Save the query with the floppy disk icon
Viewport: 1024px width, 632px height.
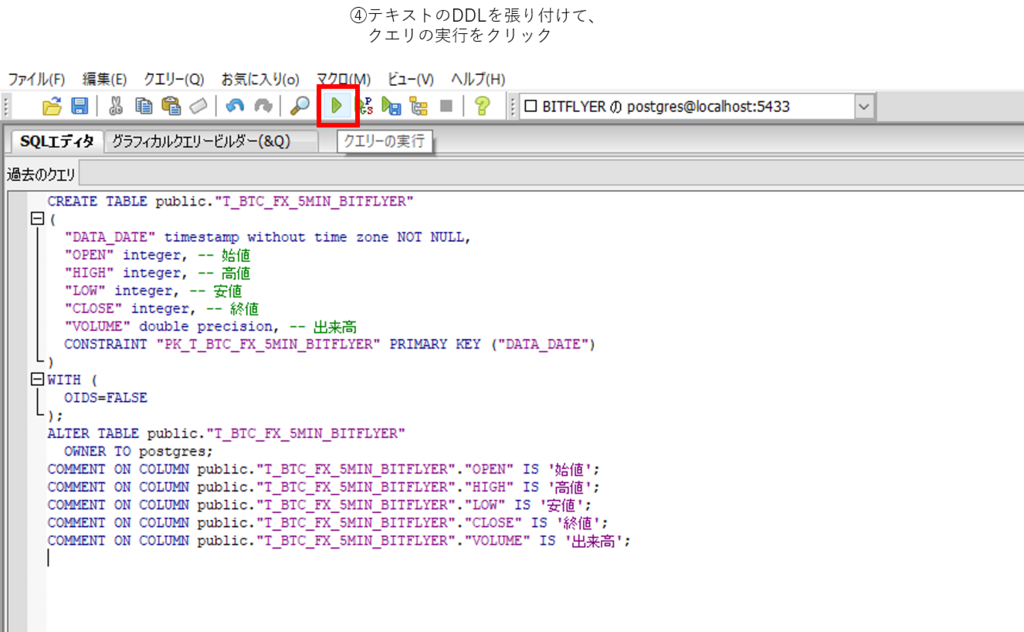(x=80, y=106)
